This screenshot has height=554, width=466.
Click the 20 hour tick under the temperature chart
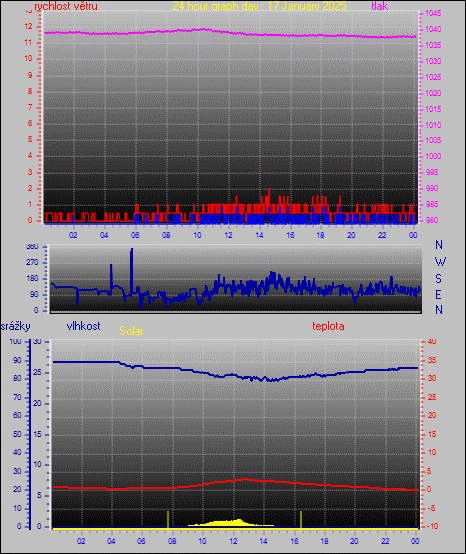(354, 541)
